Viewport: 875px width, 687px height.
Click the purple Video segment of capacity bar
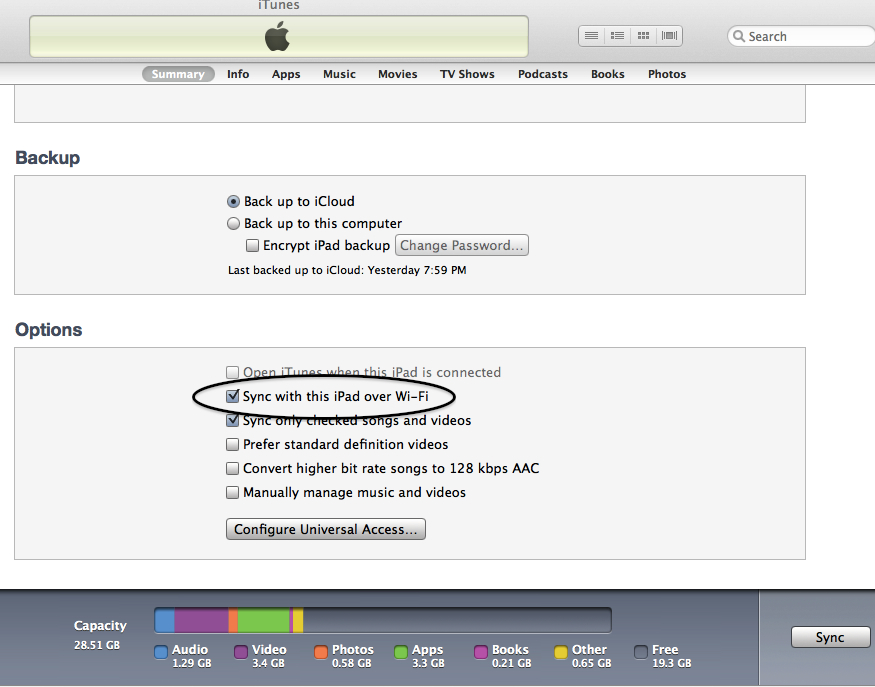[x=201, y=620]
